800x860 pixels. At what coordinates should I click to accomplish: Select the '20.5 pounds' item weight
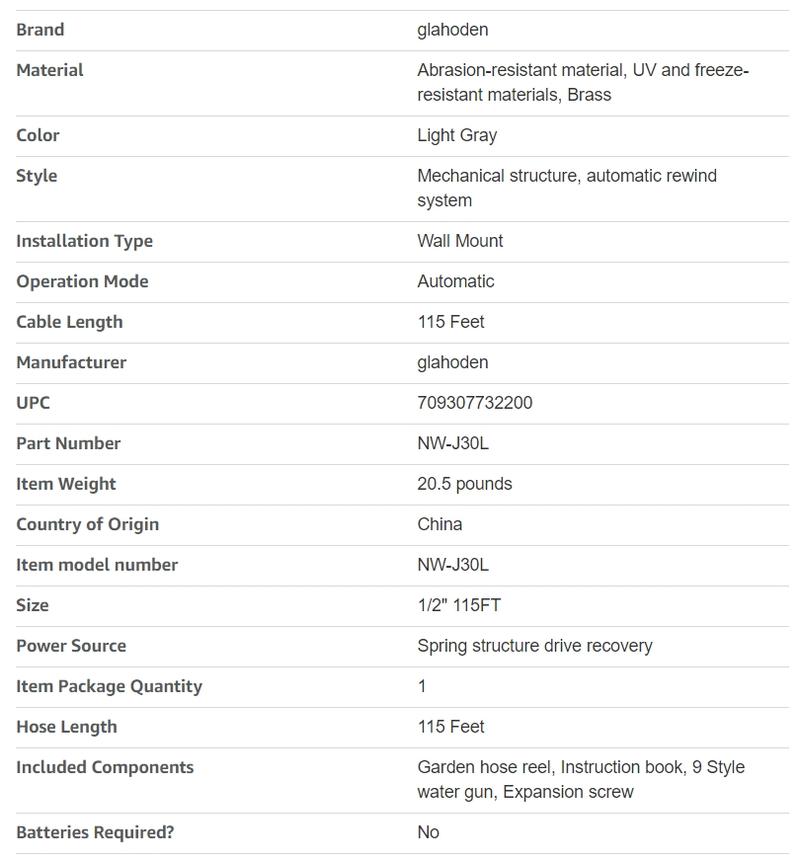(464, 484)
